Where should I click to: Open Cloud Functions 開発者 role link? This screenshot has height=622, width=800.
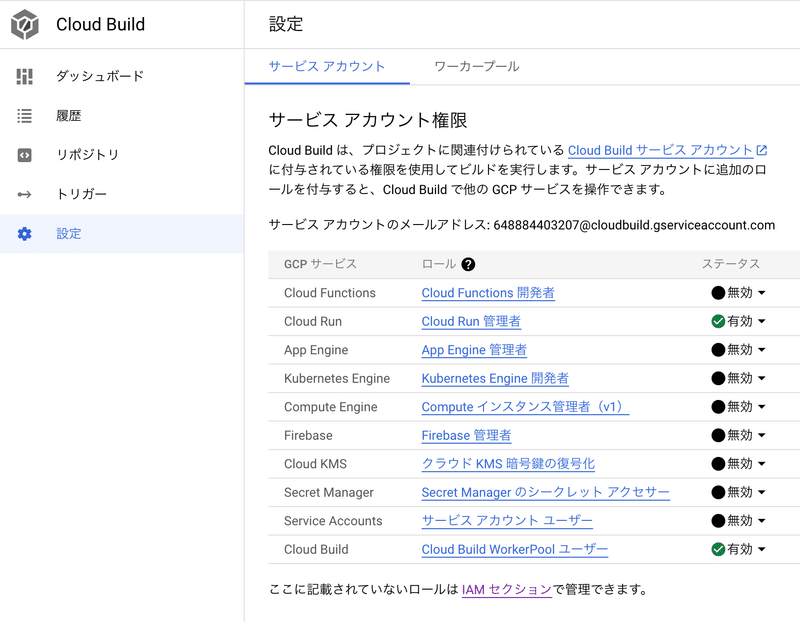[x=488, y=293]
